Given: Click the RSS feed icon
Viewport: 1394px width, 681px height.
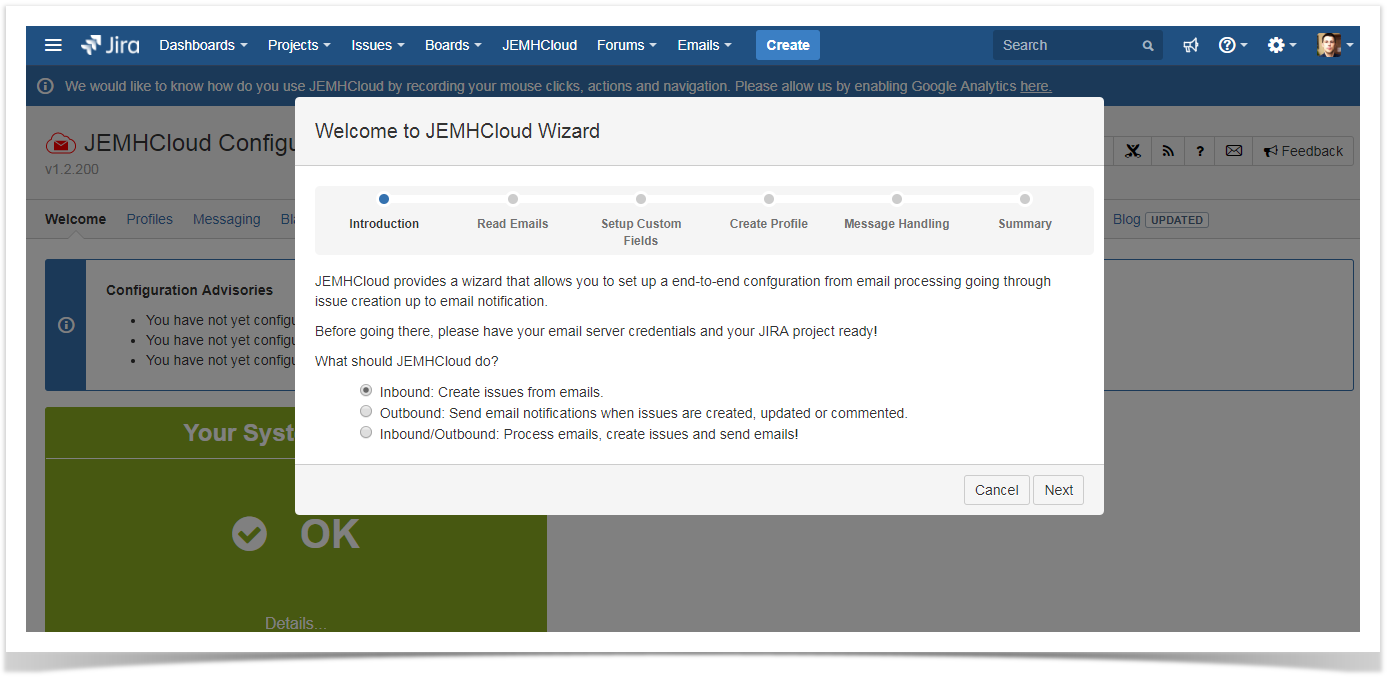Looking at the screenshot, I should [x=1167, y=151].
